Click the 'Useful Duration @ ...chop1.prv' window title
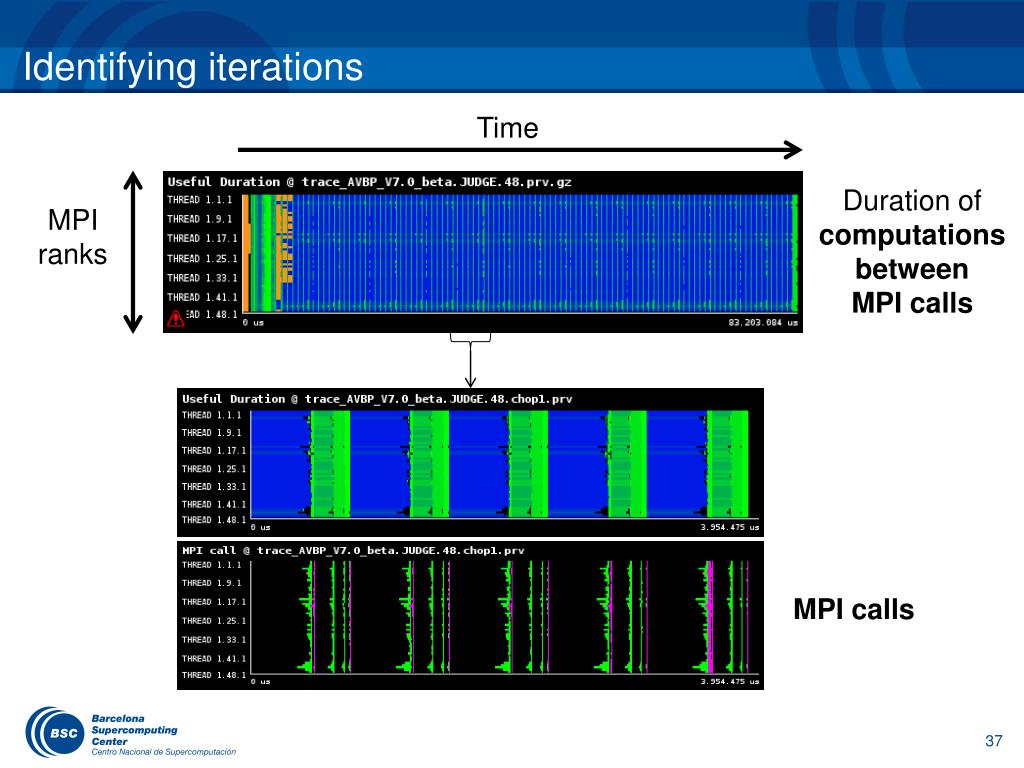This screenshot has height=768, width=1024. [x=377, y=399]
